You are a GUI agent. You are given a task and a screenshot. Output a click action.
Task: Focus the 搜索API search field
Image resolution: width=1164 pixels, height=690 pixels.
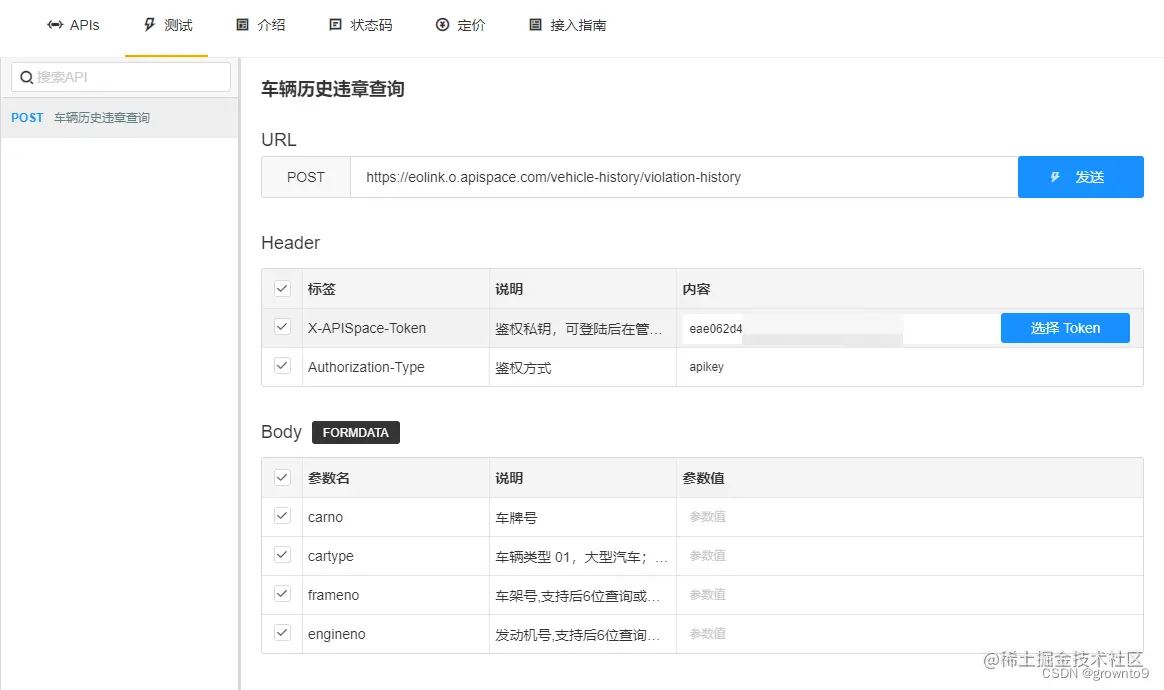tap(121, 77)
